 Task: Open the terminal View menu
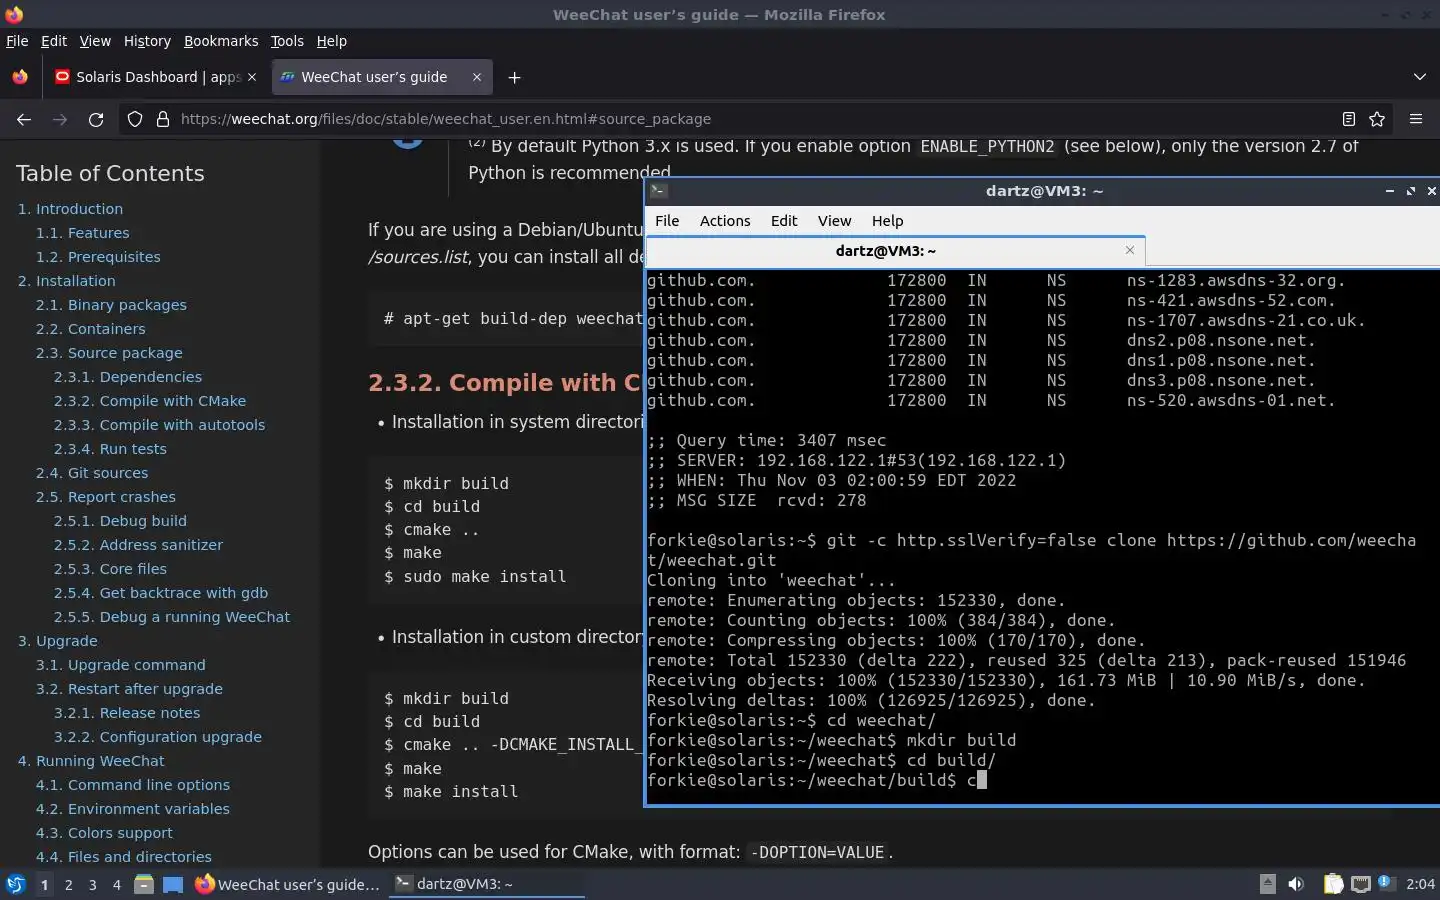(834, 221)
